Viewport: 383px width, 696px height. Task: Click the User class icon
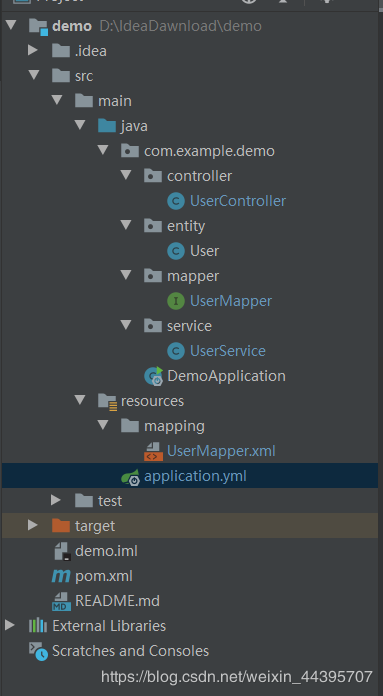[x=176, y=251]
